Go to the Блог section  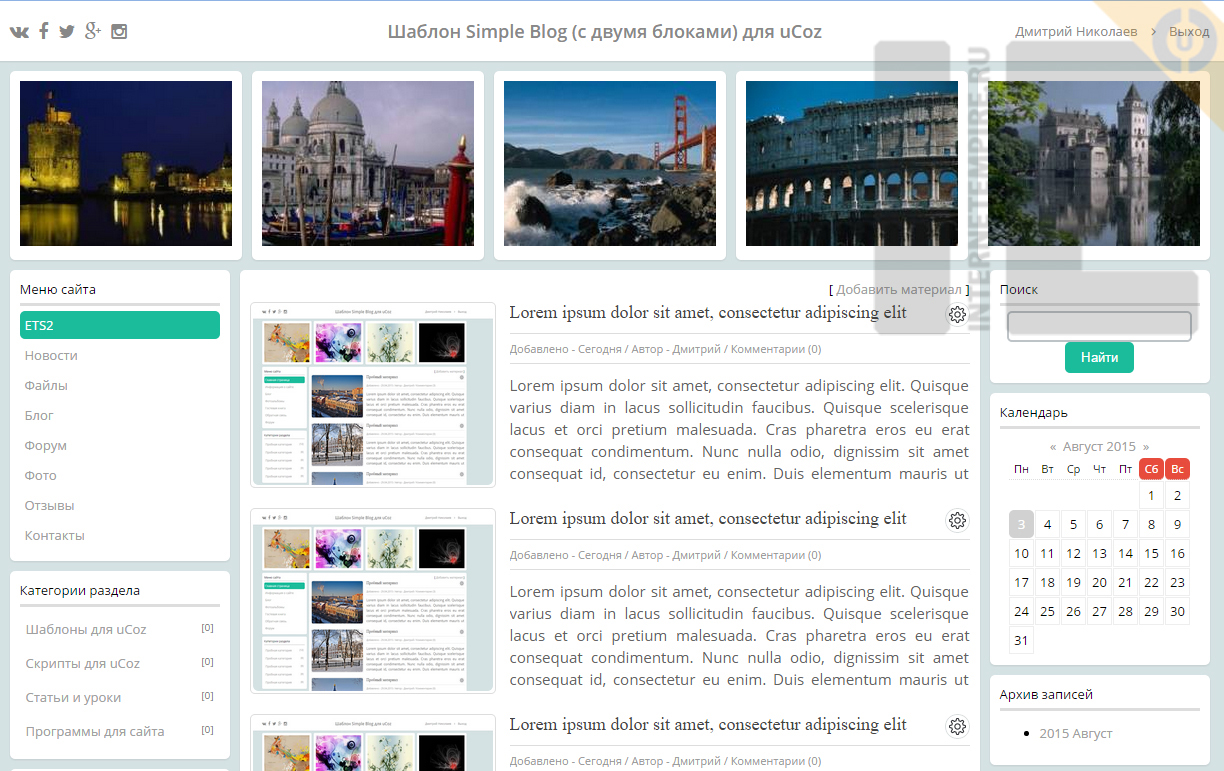39,415
